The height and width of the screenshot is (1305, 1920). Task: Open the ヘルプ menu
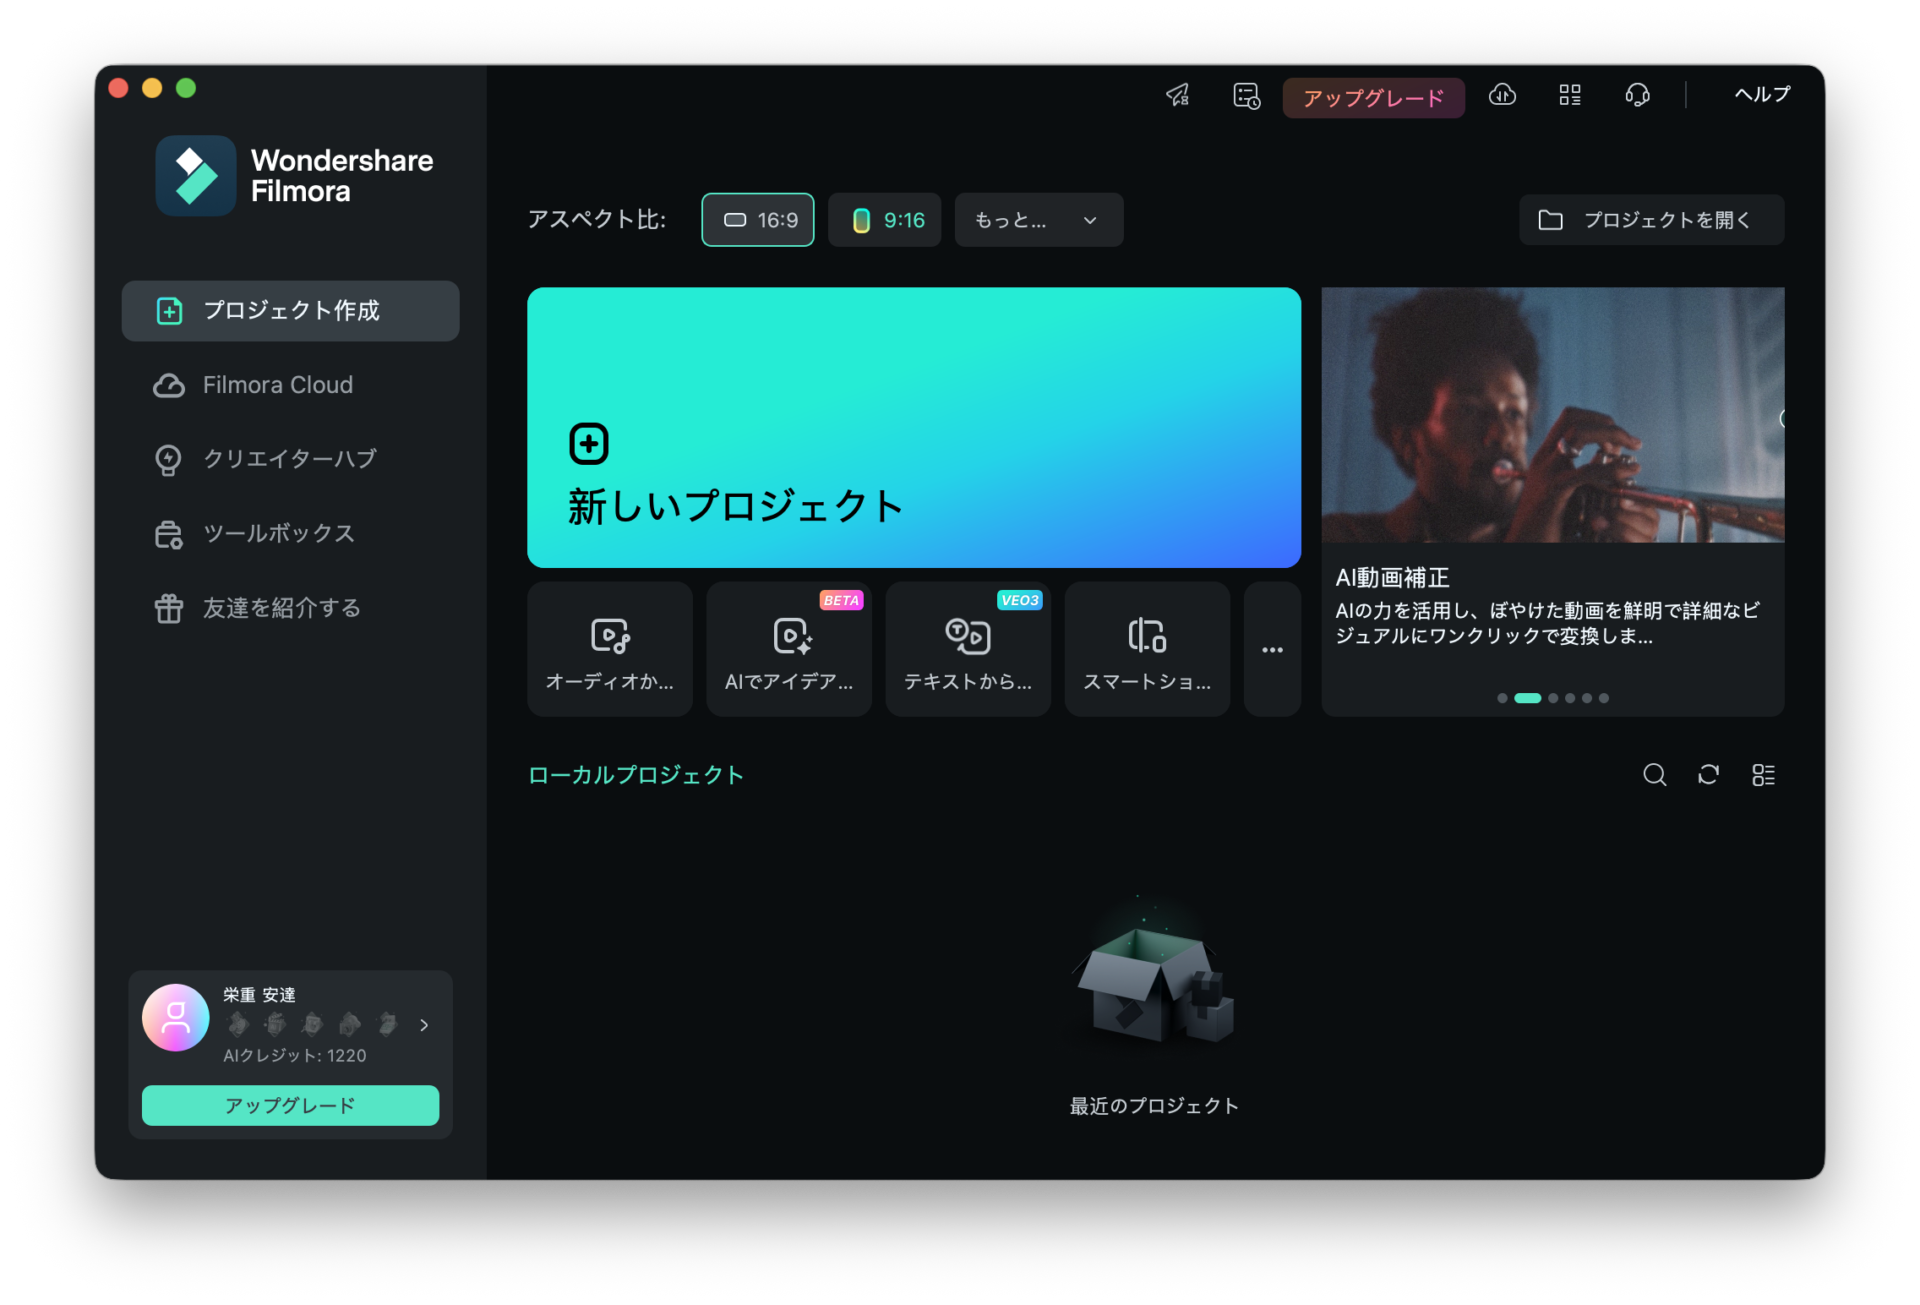1761,95
